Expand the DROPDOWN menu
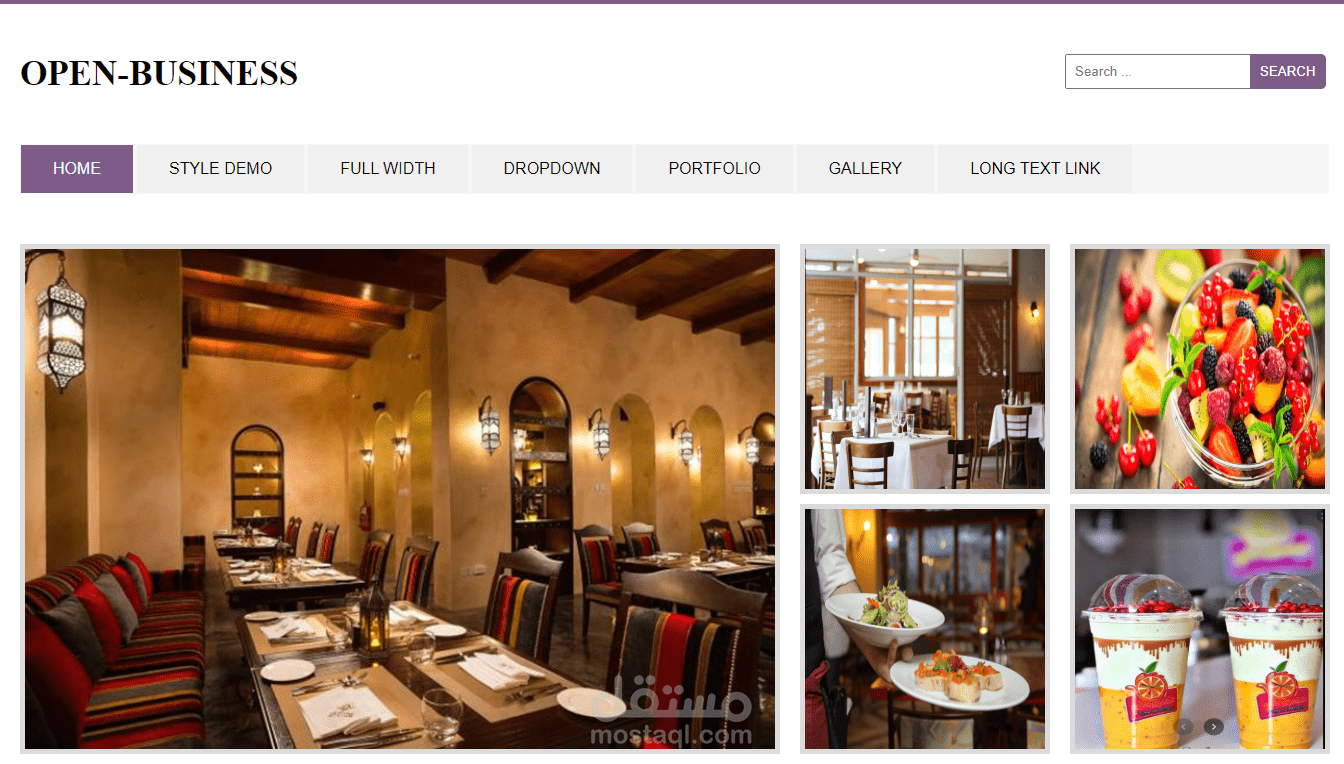This screenshot has width=1344, height=764. pyautogui.click(x=552, y=169)
